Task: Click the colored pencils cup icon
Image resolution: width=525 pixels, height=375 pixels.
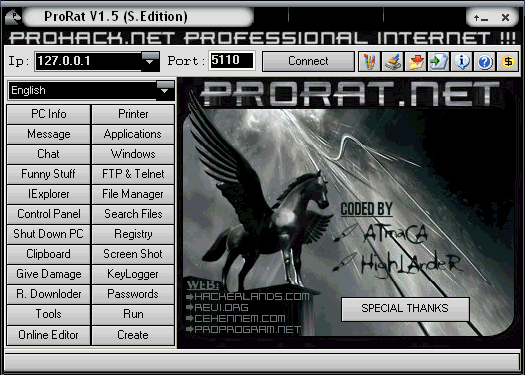Action: point(369,61)
